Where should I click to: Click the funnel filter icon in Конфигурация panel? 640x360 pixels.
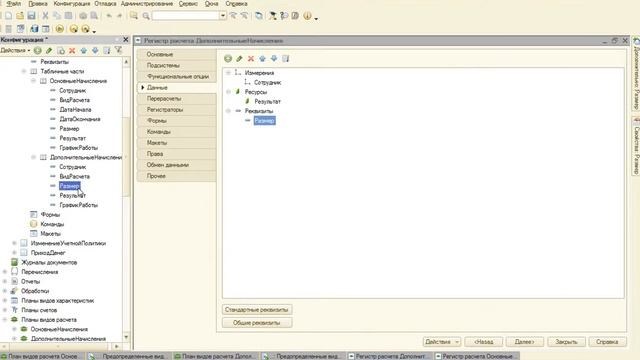[118, 50]
